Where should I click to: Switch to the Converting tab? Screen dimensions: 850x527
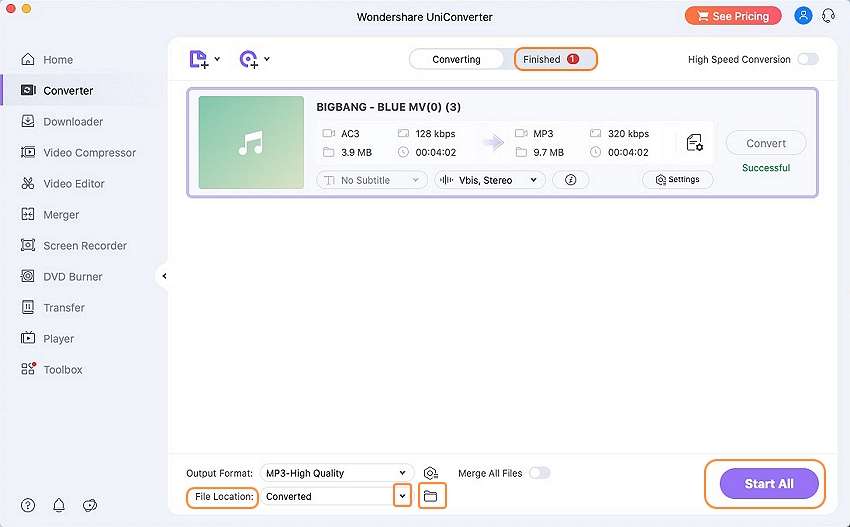click(x=456, y=59)
